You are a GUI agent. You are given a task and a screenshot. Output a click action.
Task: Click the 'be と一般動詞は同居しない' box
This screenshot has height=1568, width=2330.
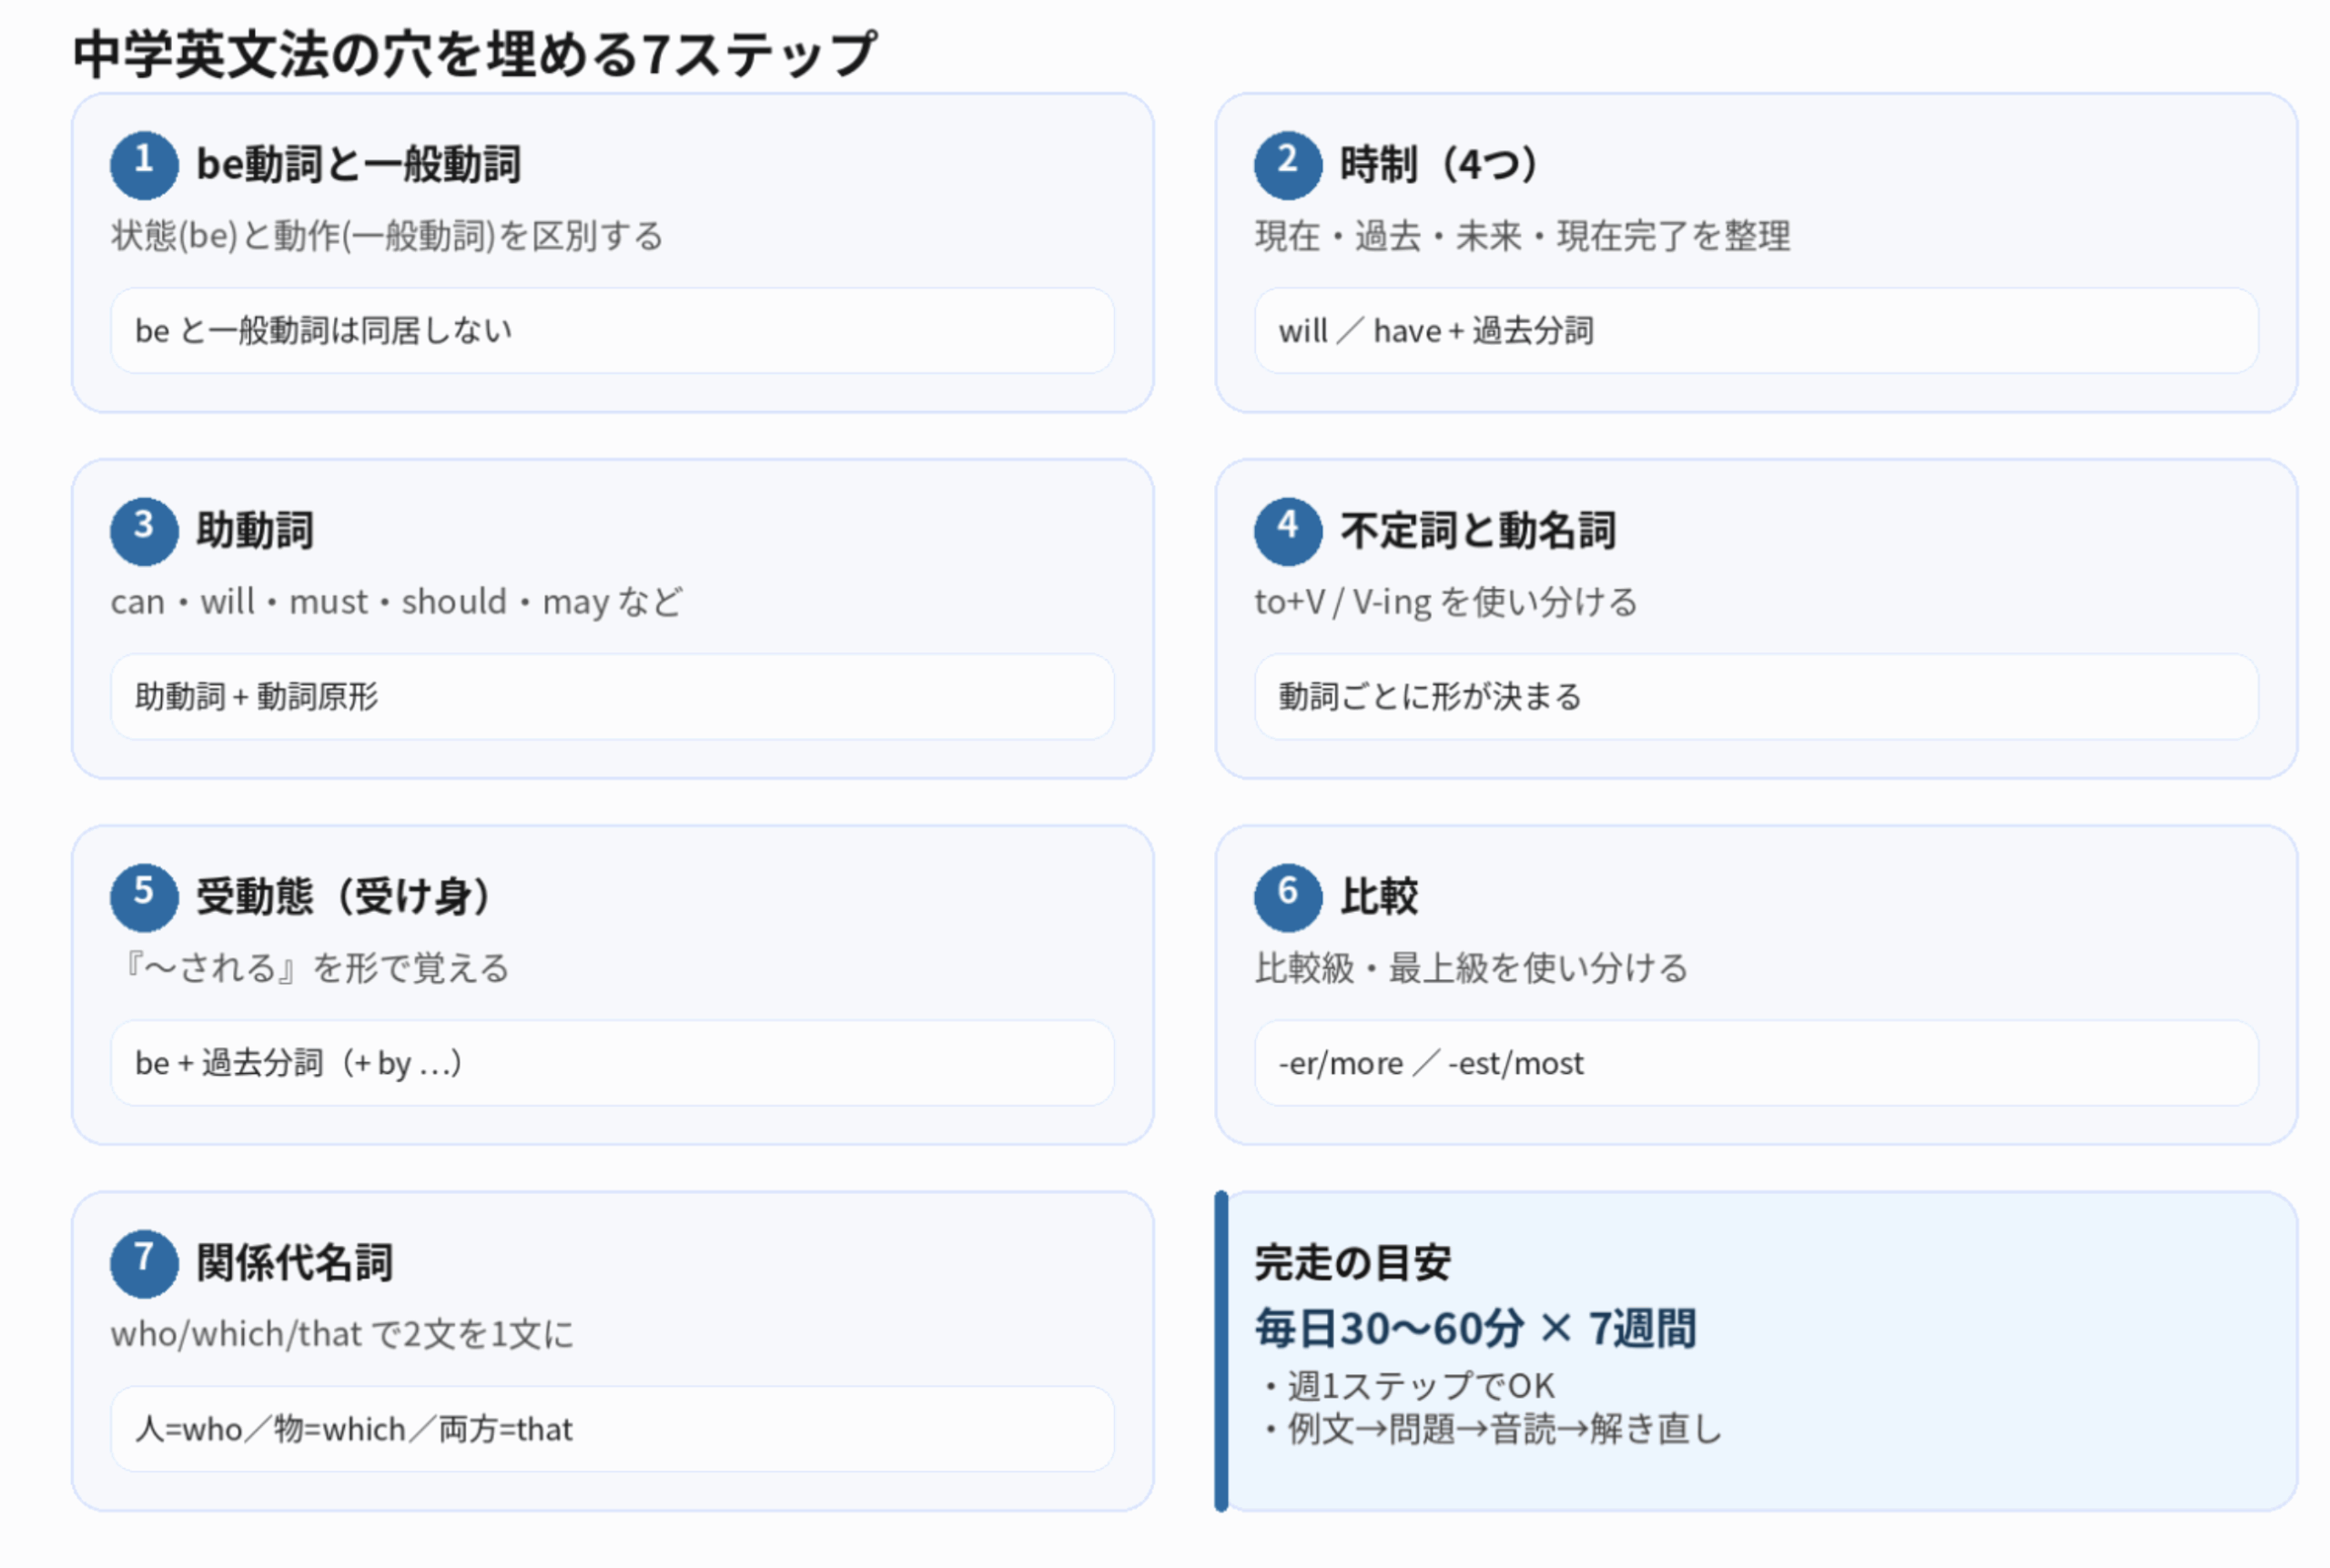tap(612, 331)
